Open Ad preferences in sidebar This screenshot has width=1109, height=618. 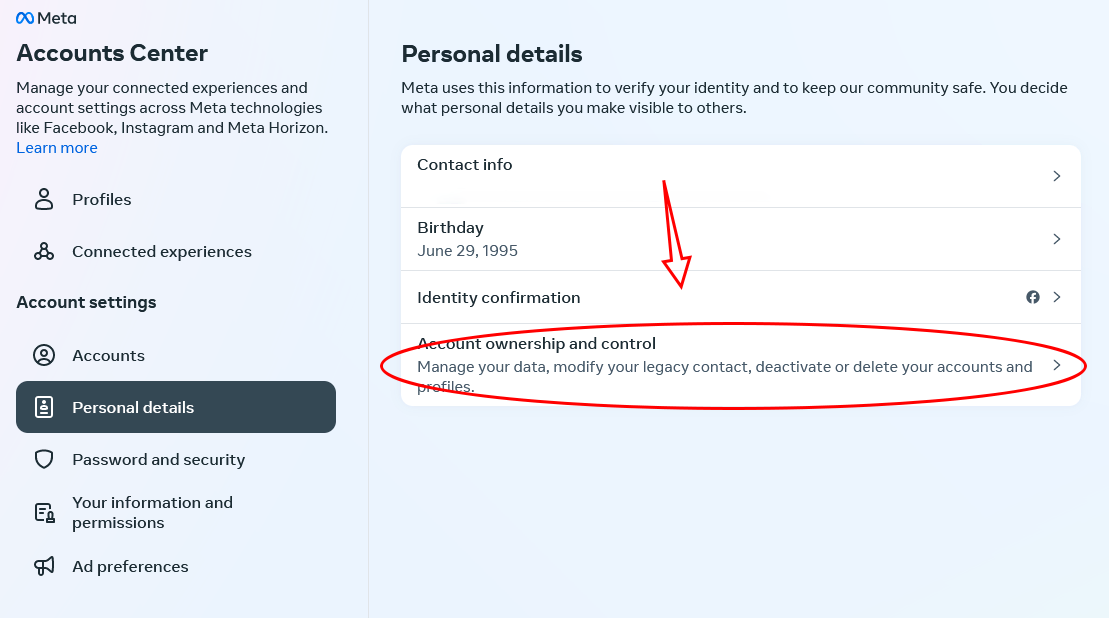[130, 567]
